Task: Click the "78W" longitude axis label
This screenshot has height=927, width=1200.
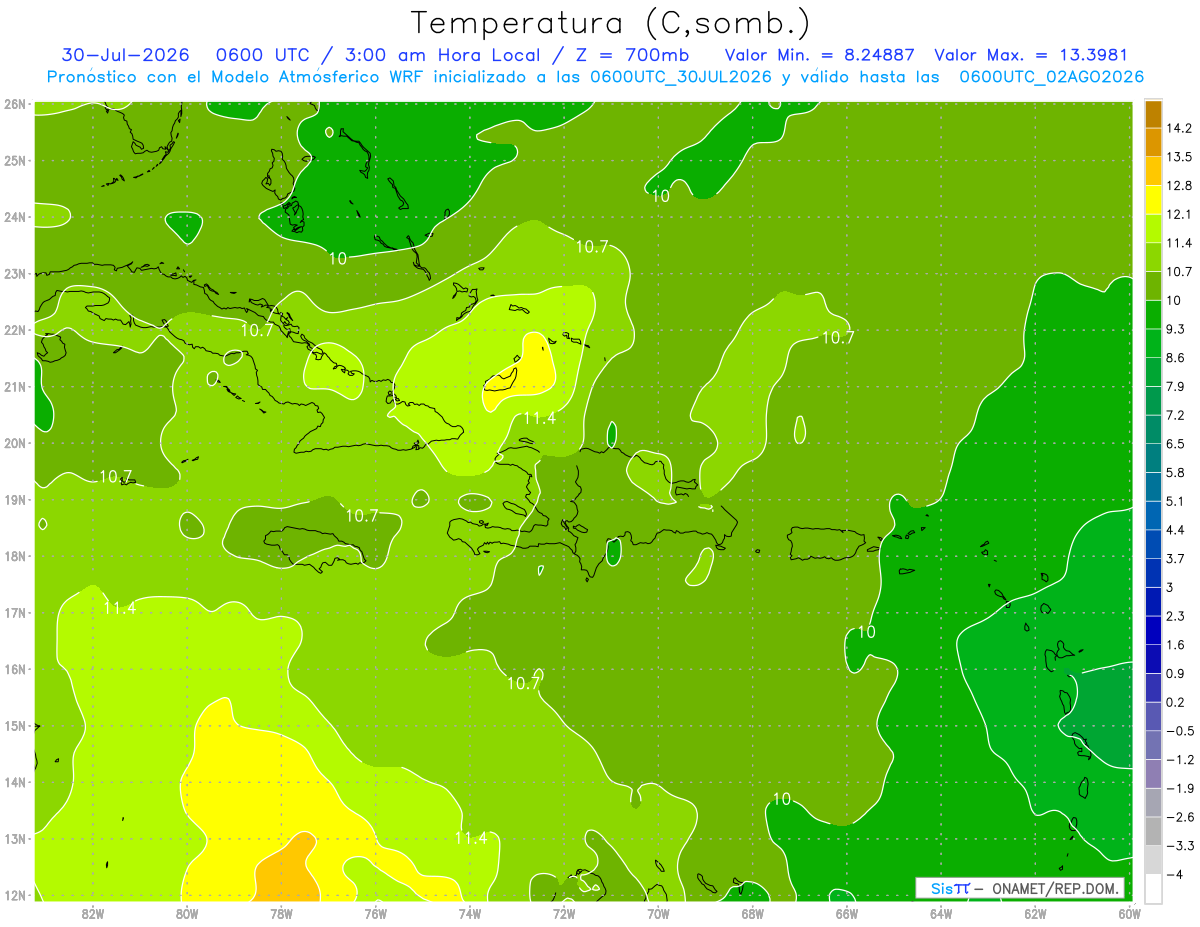Action: click(281, 912)
